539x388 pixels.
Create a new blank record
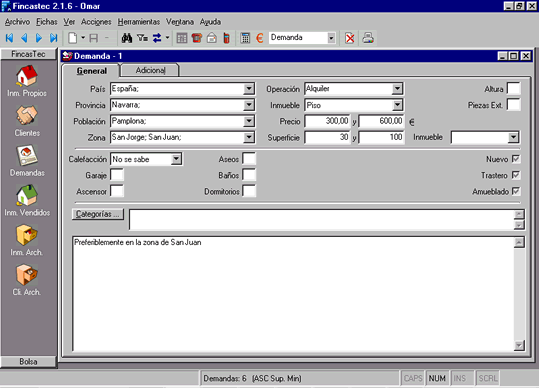73,38
